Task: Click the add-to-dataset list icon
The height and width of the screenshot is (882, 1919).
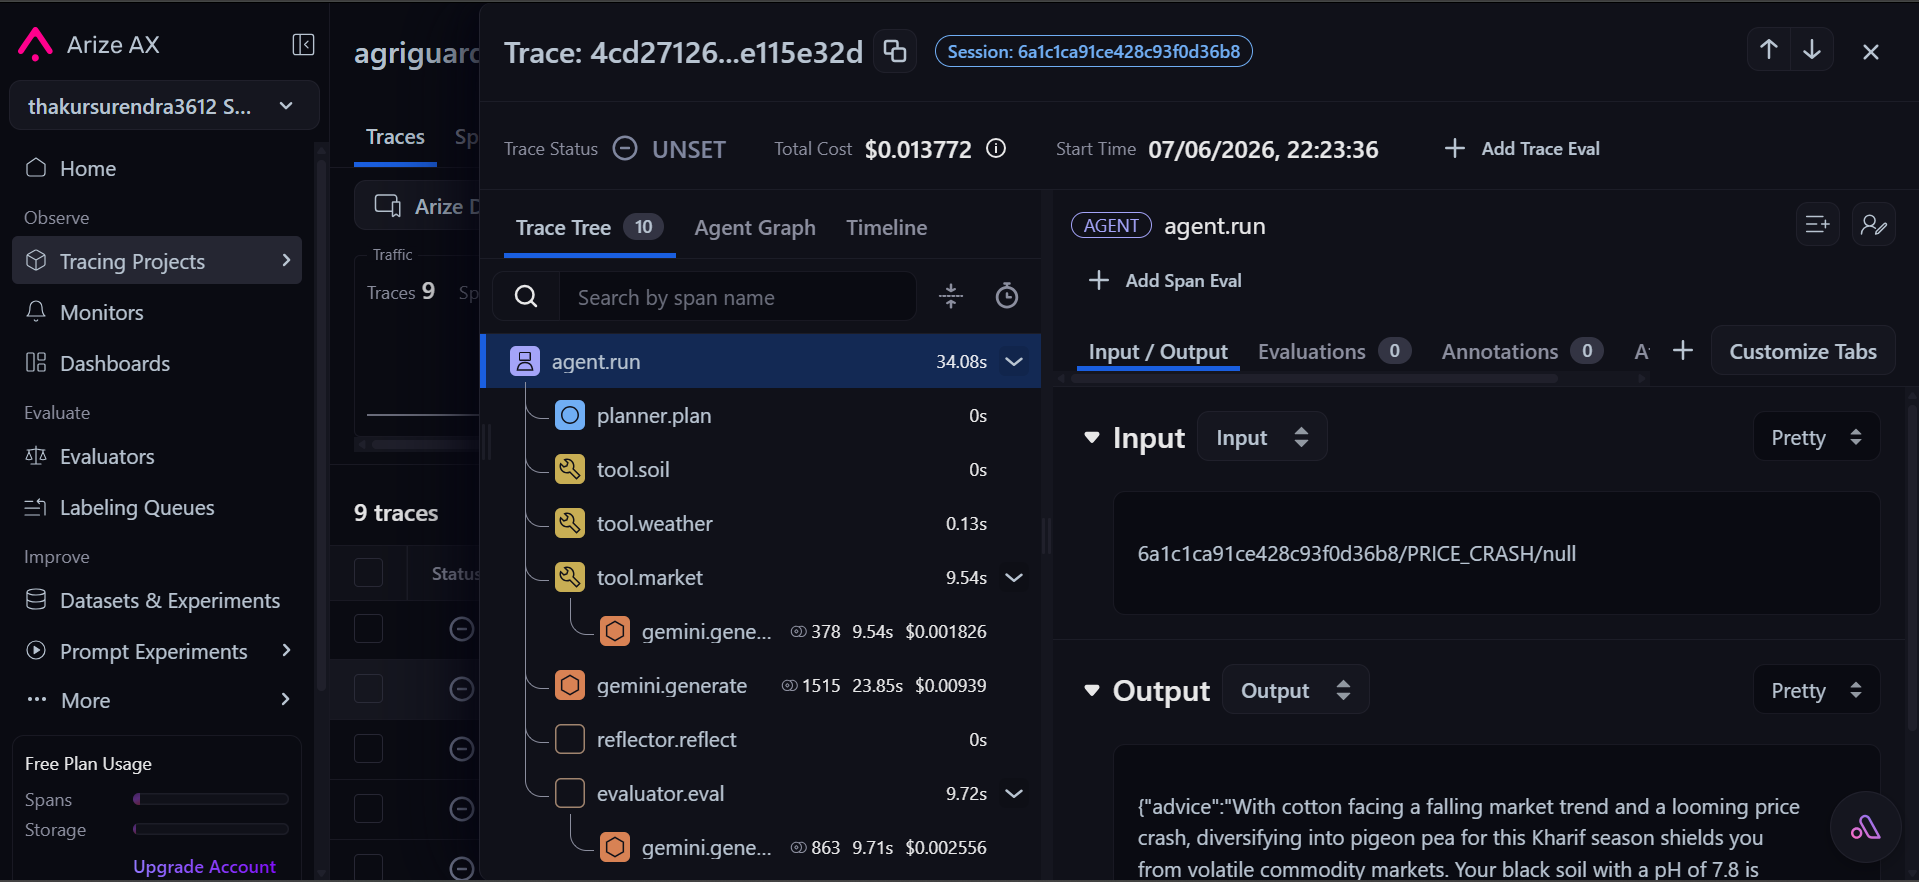Action: tap(1817, 225)
